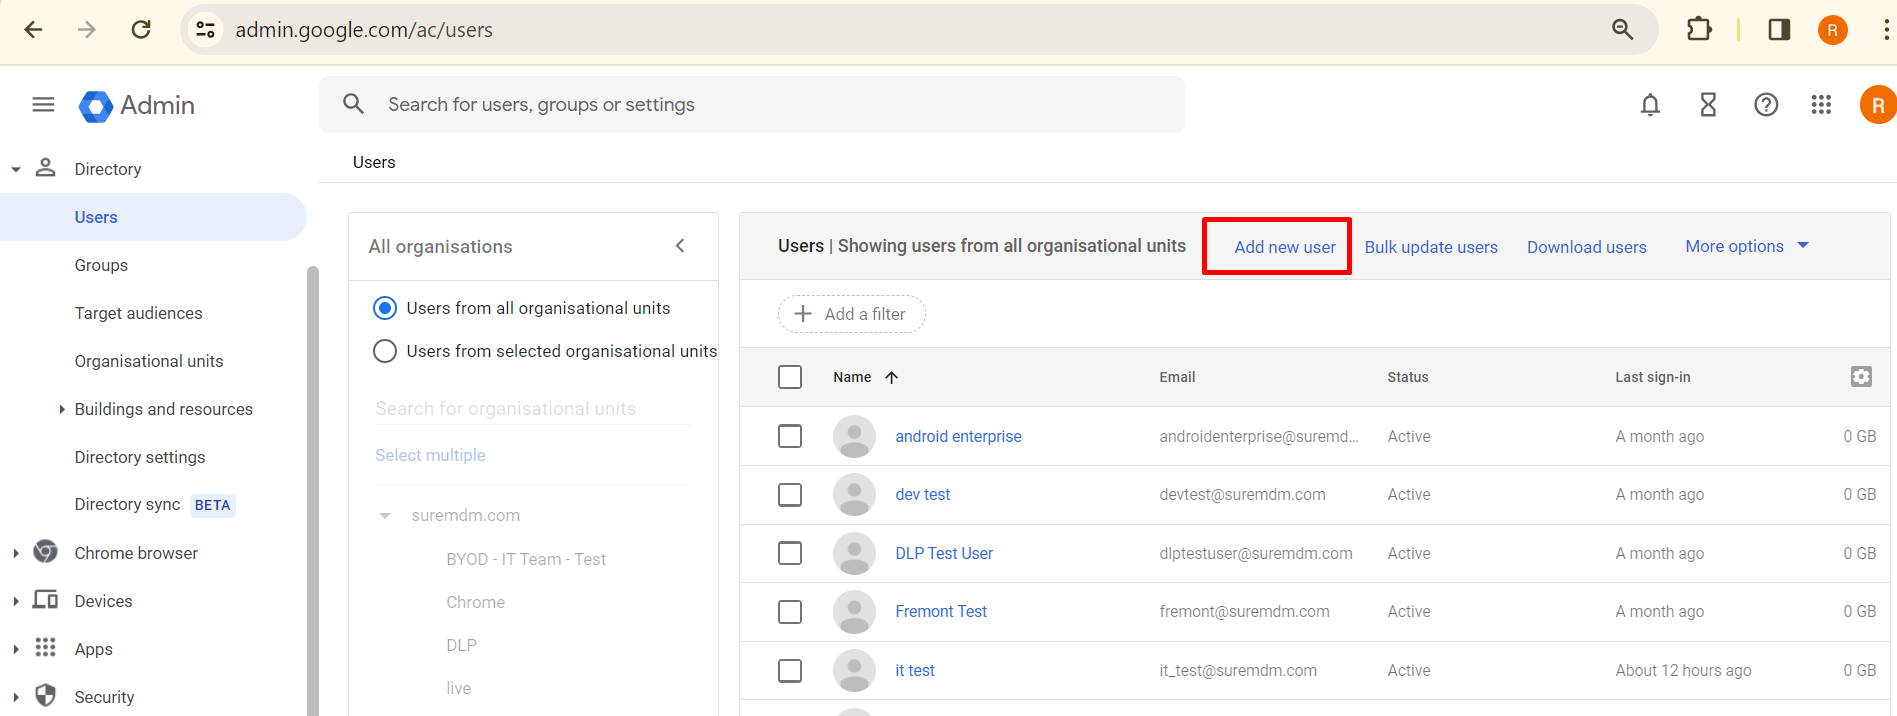Collapse the suremdm.com org tree arrow
The image size is (1897, 716).
(x=385, y=516)
